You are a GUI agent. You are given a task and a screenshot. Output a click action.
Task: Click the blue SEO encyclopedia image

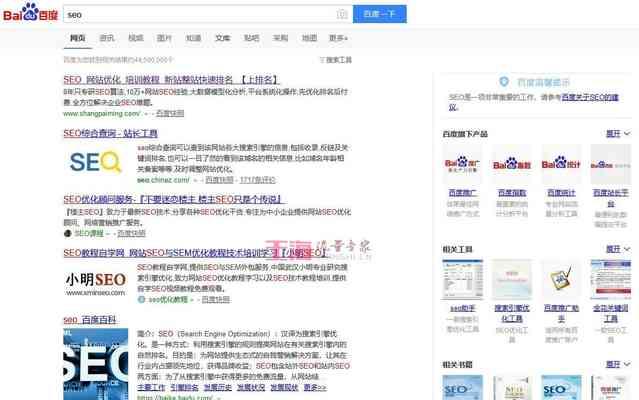point(96,364)
